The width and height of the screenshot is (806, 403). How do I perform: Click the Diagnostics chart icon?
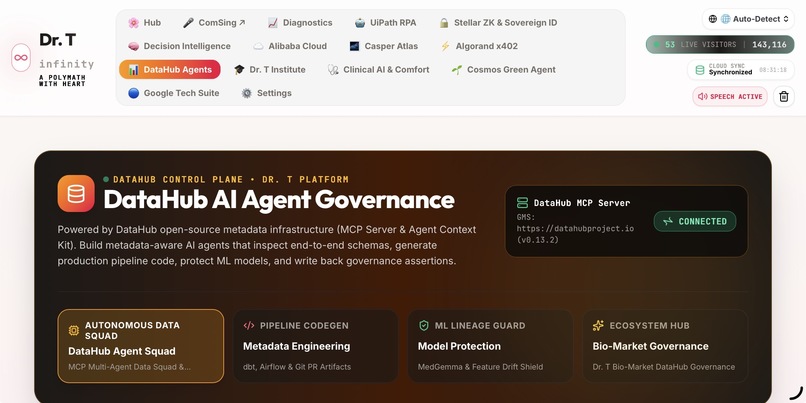coord(273,23)
